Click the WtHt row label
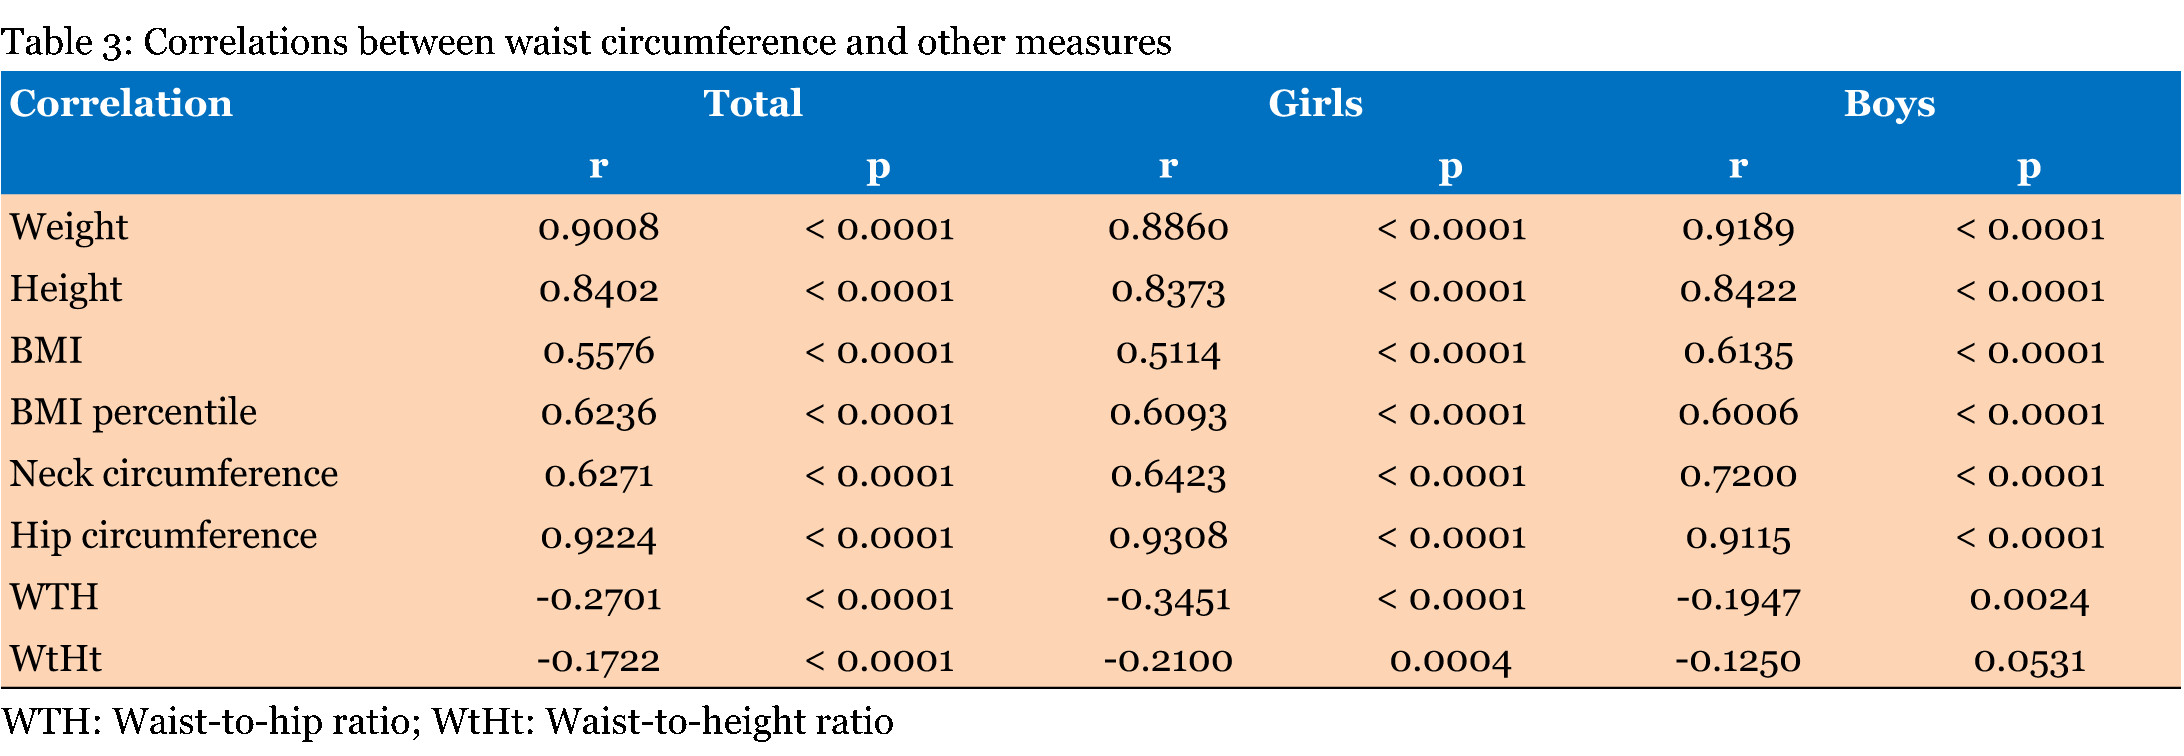Viewport: 2184px width, 756px height. tap(56, 659)
